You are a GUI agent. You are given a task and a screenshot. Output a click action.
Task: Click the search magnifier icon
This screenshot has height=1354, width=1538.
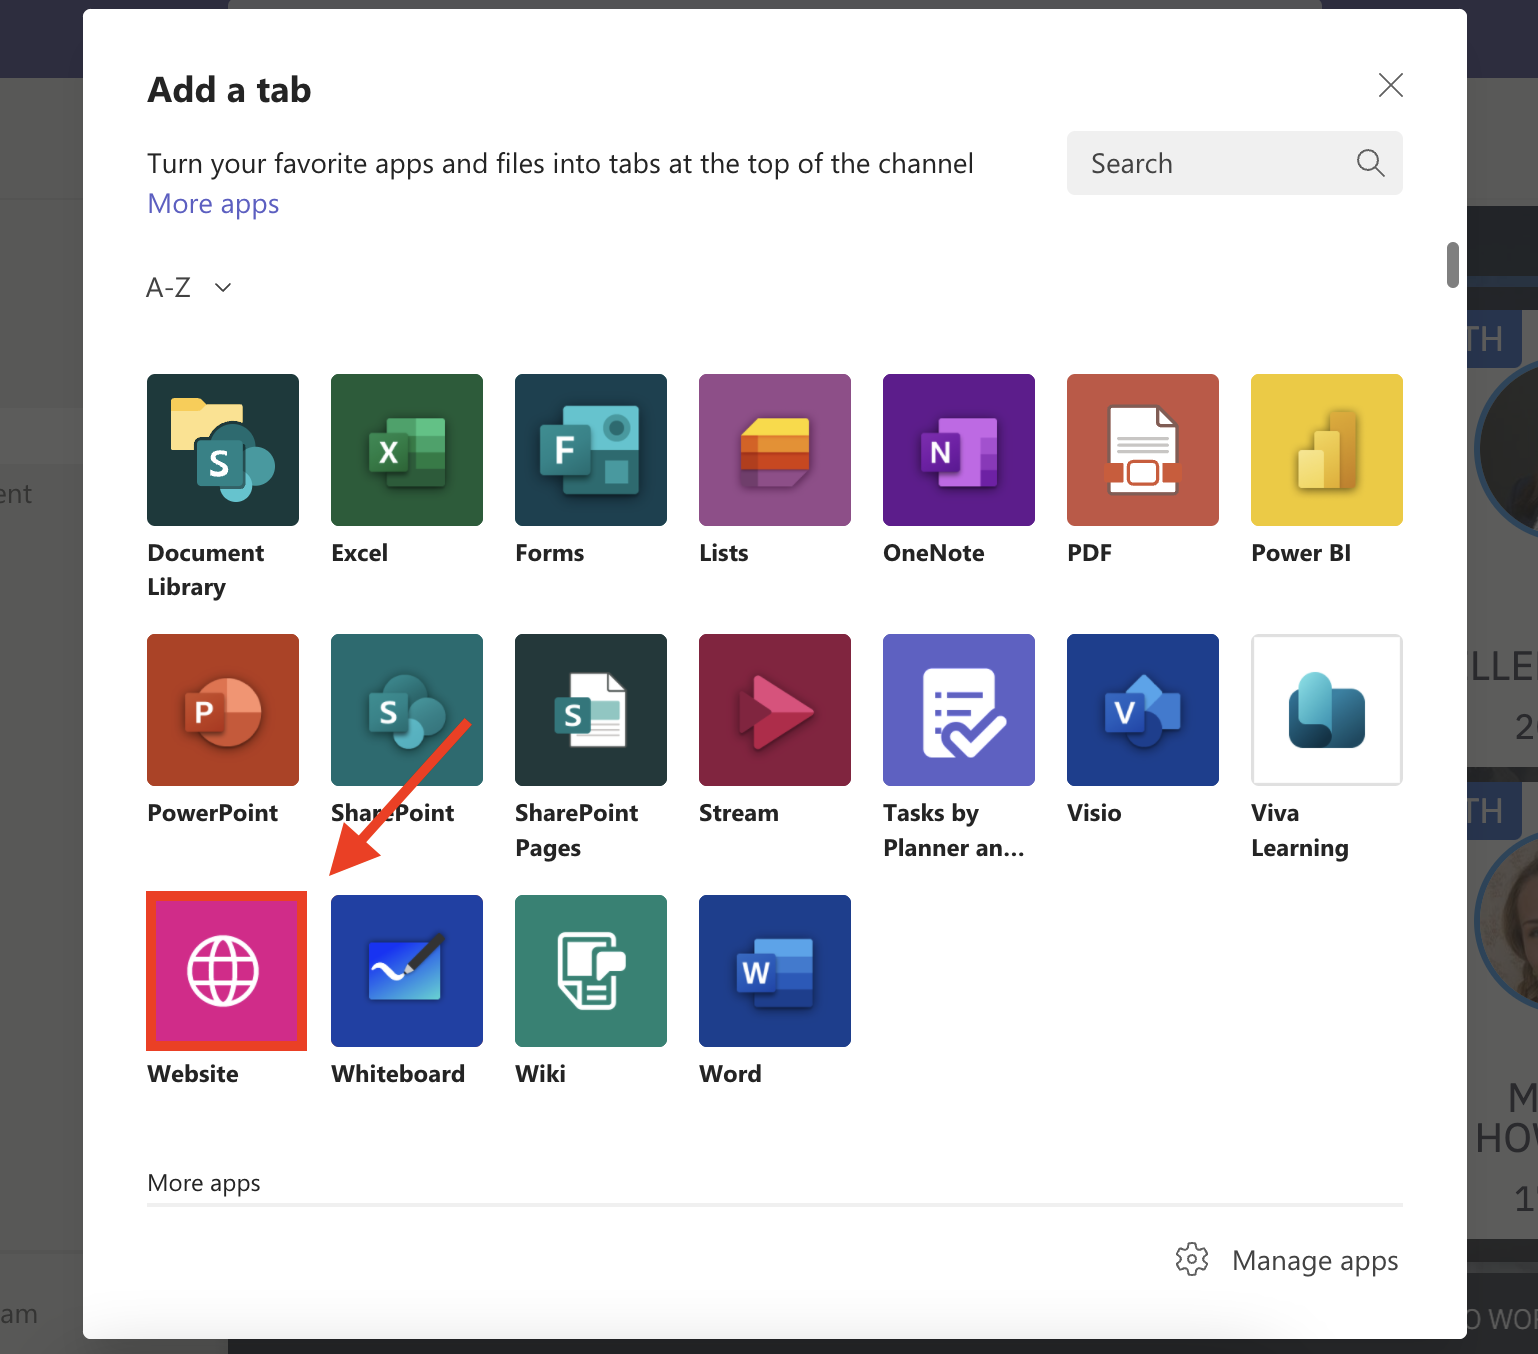pos(1370,163)
